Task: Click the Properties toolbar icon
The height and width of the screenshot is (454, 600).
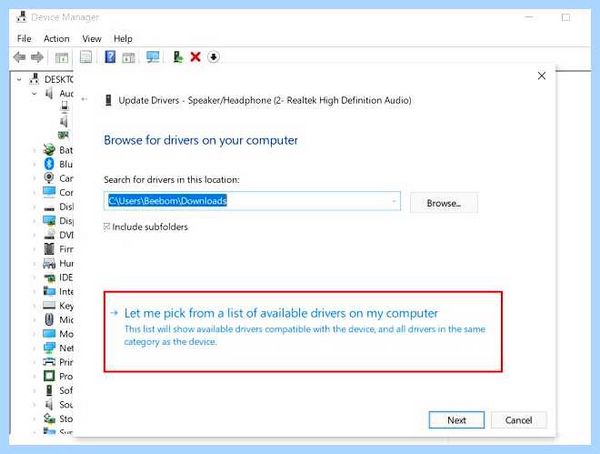Action: 86,57
